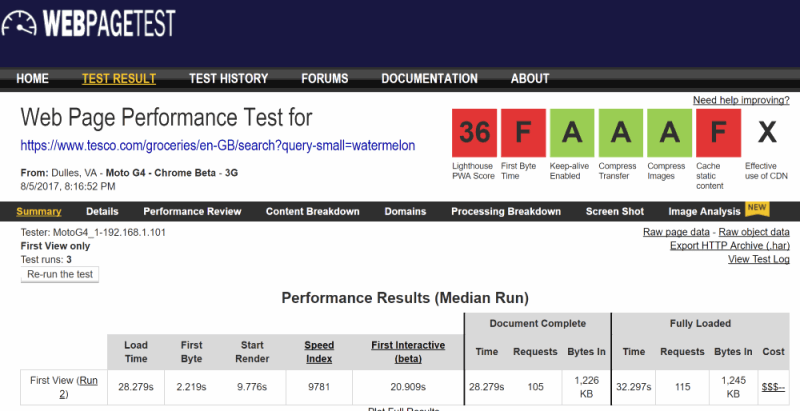Click Fully Loaded bytes 1,245 KB
This screenshot has height=411, width=800.
pos(733,387)
